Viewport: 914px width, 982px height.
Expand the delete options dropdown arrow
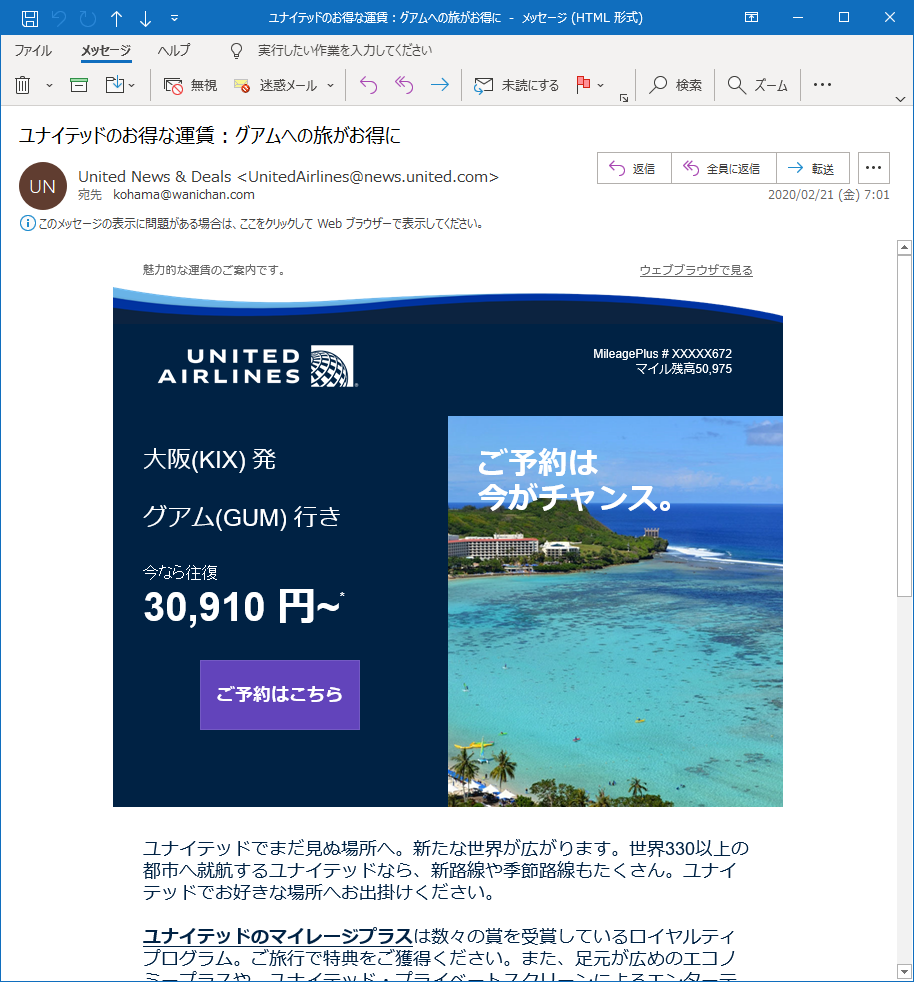(x=49, y=85)
